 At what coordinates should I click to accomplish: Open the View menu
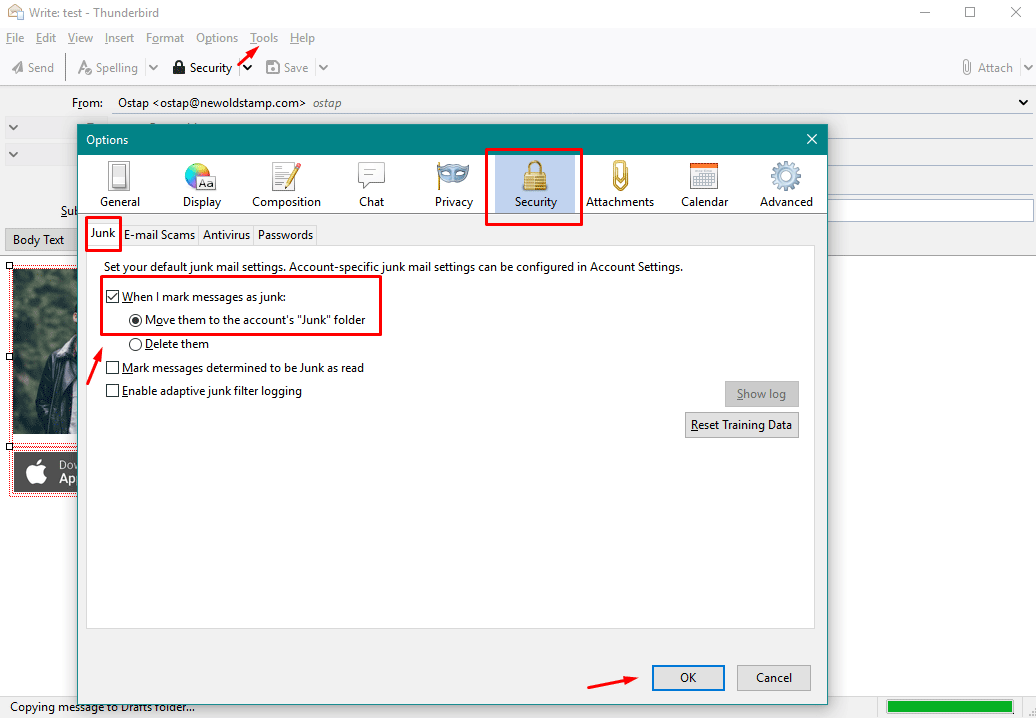pyautogui.click(x=80, y=38)
